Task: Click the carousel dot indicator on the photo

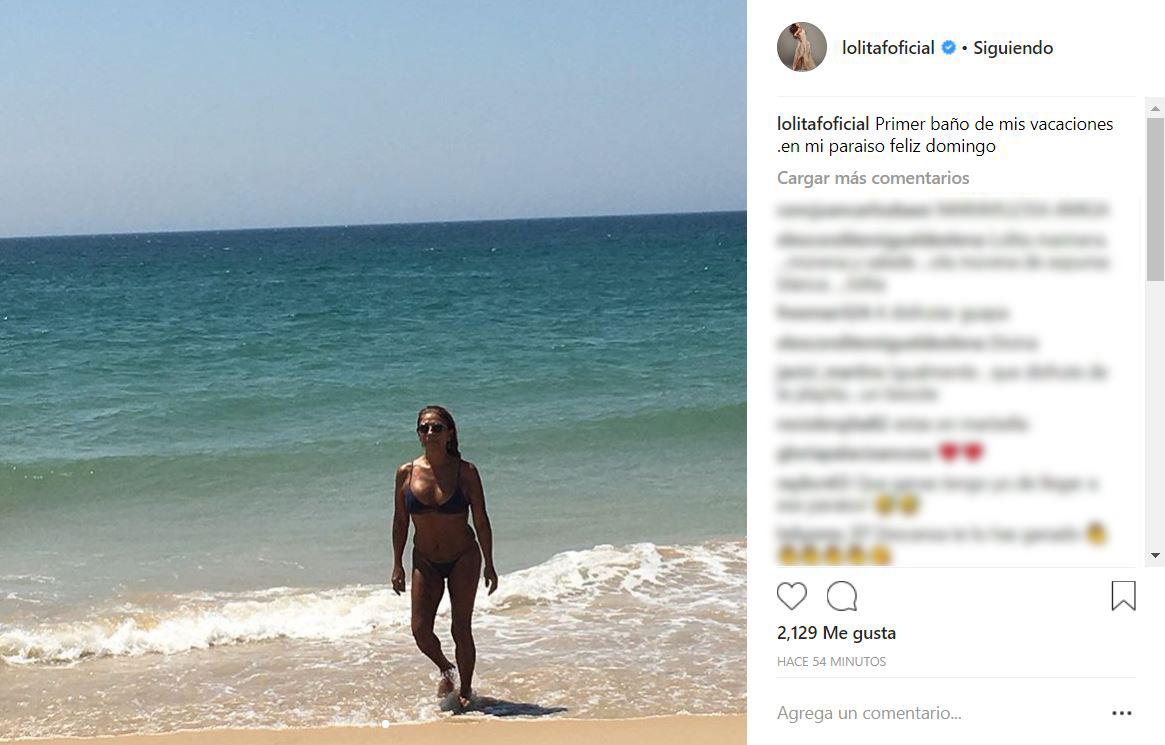Action: click(385, 723)
